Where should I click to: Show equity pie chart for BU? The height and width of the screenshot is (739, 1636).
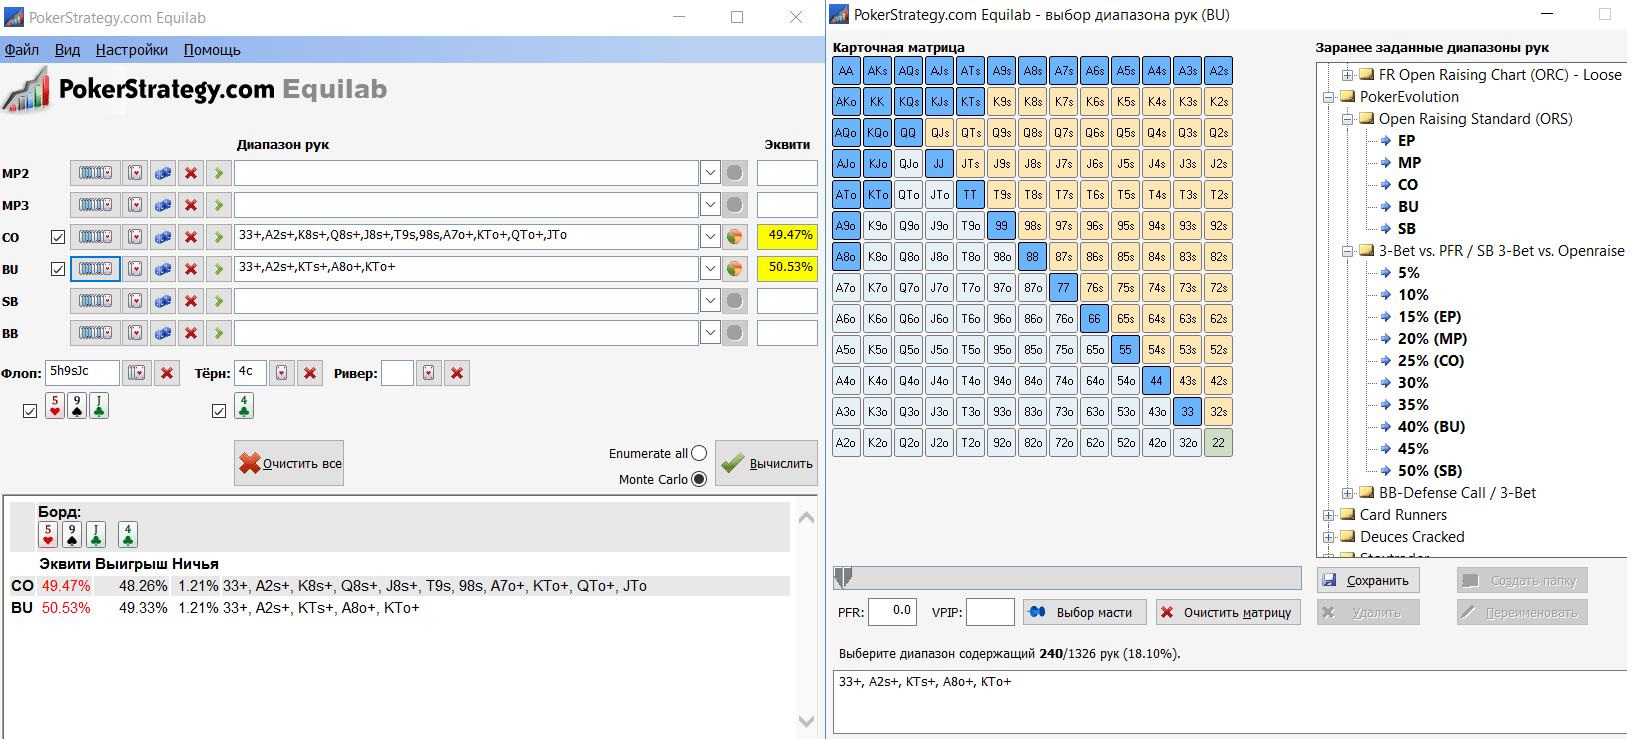click(x=735, y=269)
